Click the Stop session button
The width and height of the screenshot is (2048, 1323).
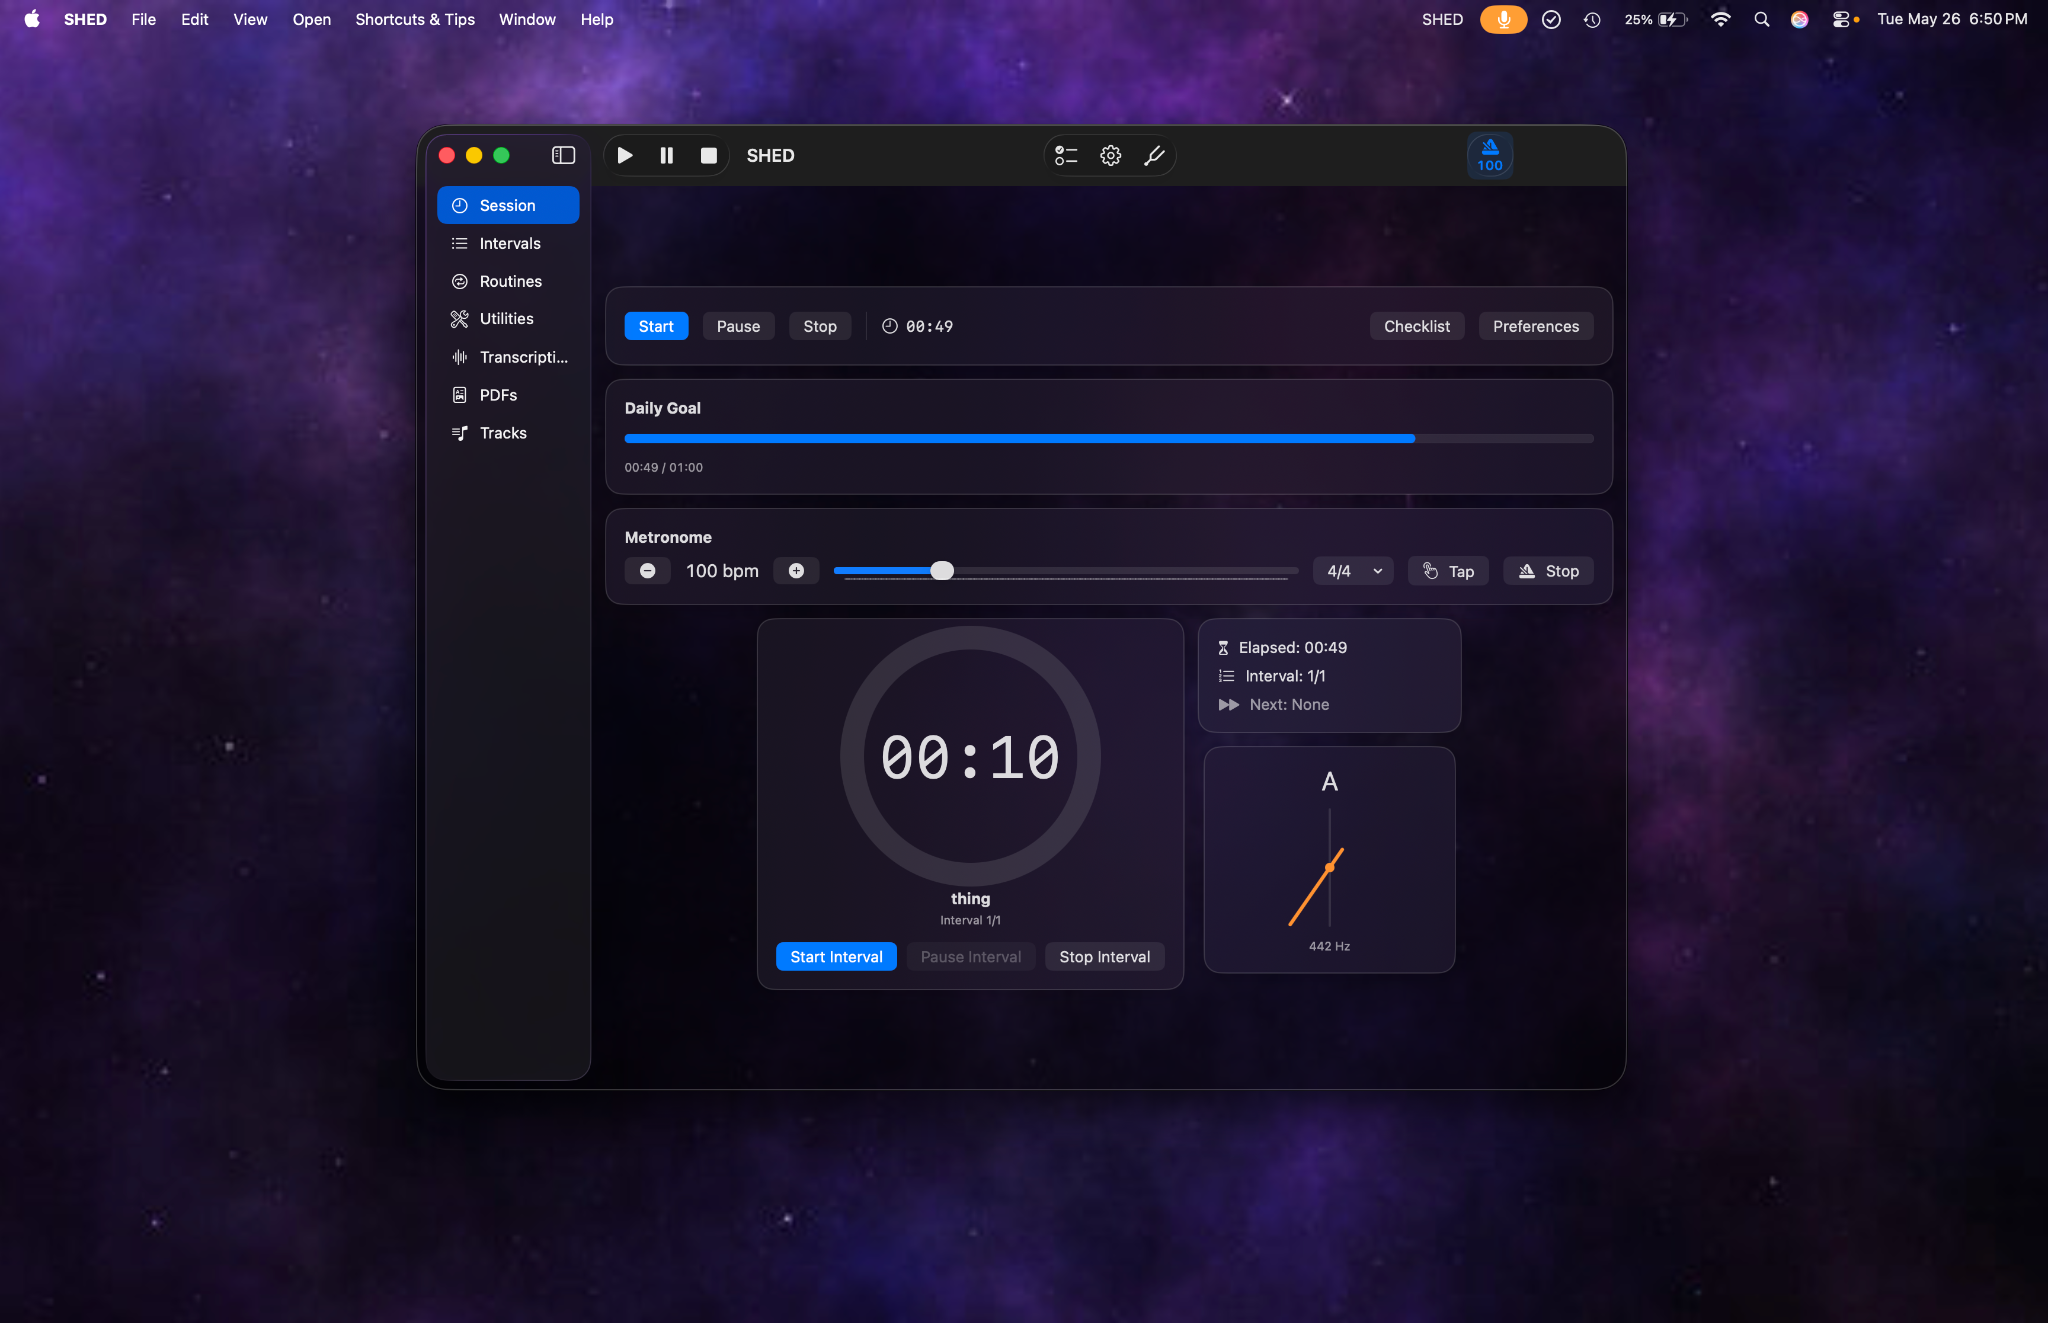coord(820,326)
